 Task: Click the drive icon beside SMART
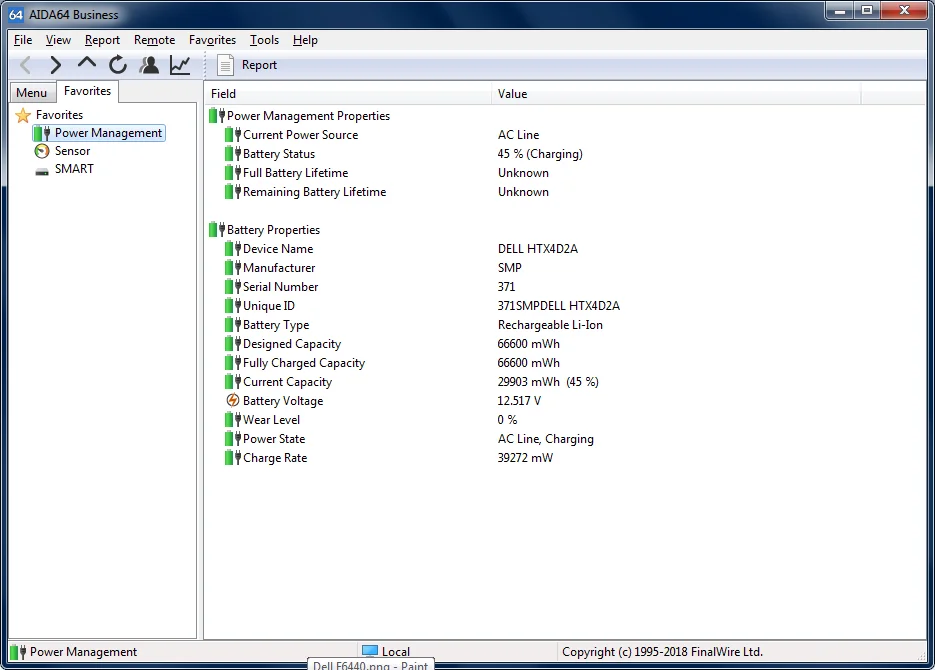(x=42, y=172)
